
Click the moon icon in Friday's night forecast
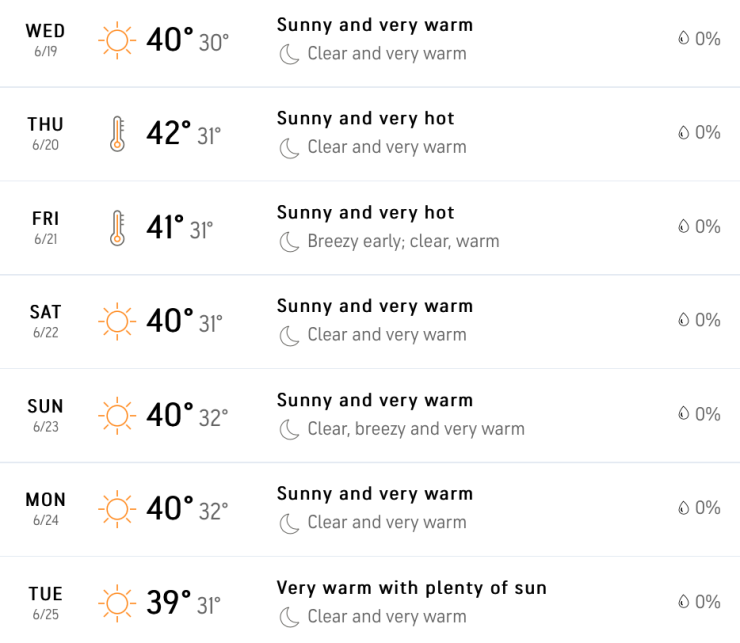[289, 241]
